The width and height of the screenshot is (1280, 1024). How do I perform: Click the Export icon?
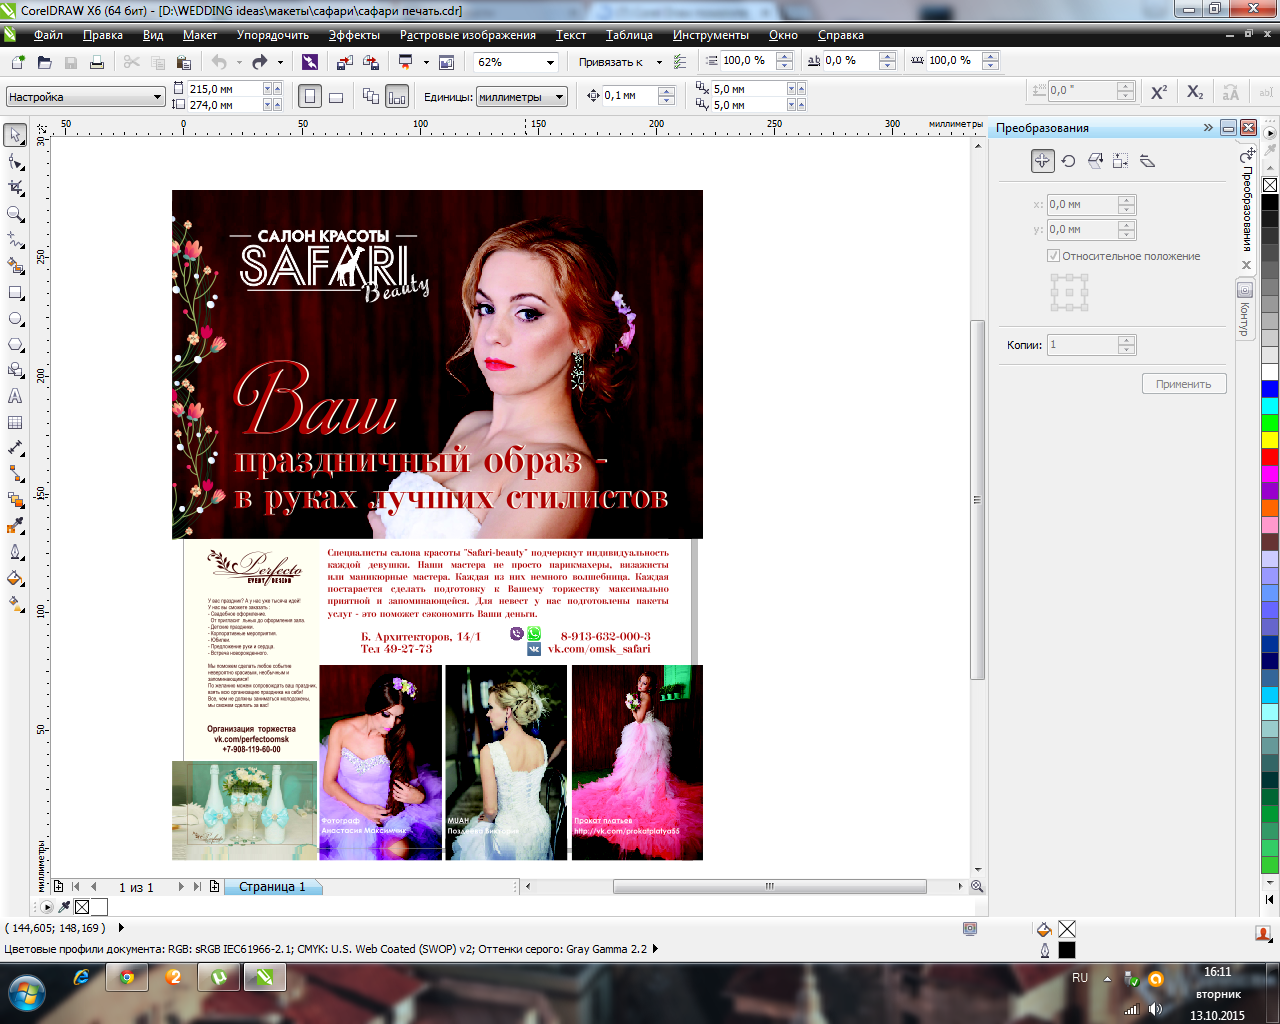click(x=371, y=62)
